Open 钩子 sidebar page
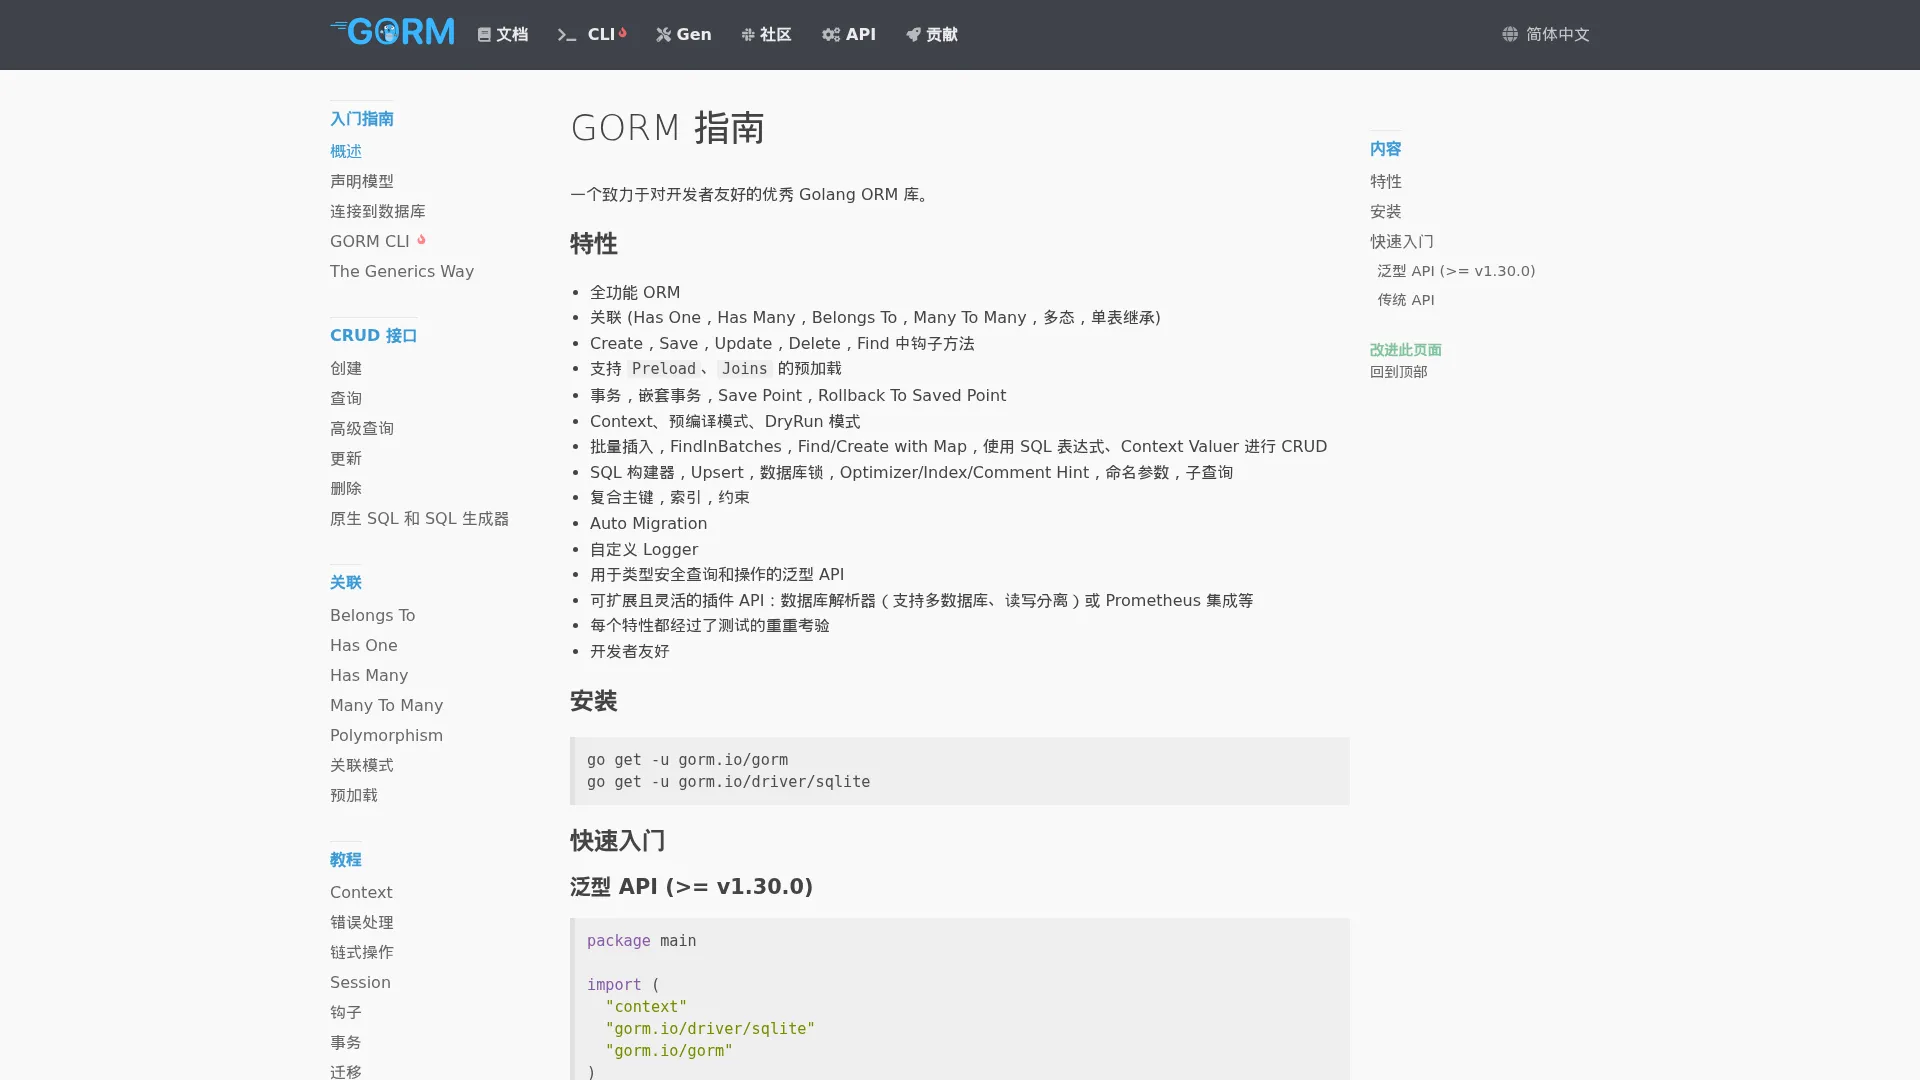Image resolution: width=1920 pixels, height=1080 pixels. point(346,1012)
